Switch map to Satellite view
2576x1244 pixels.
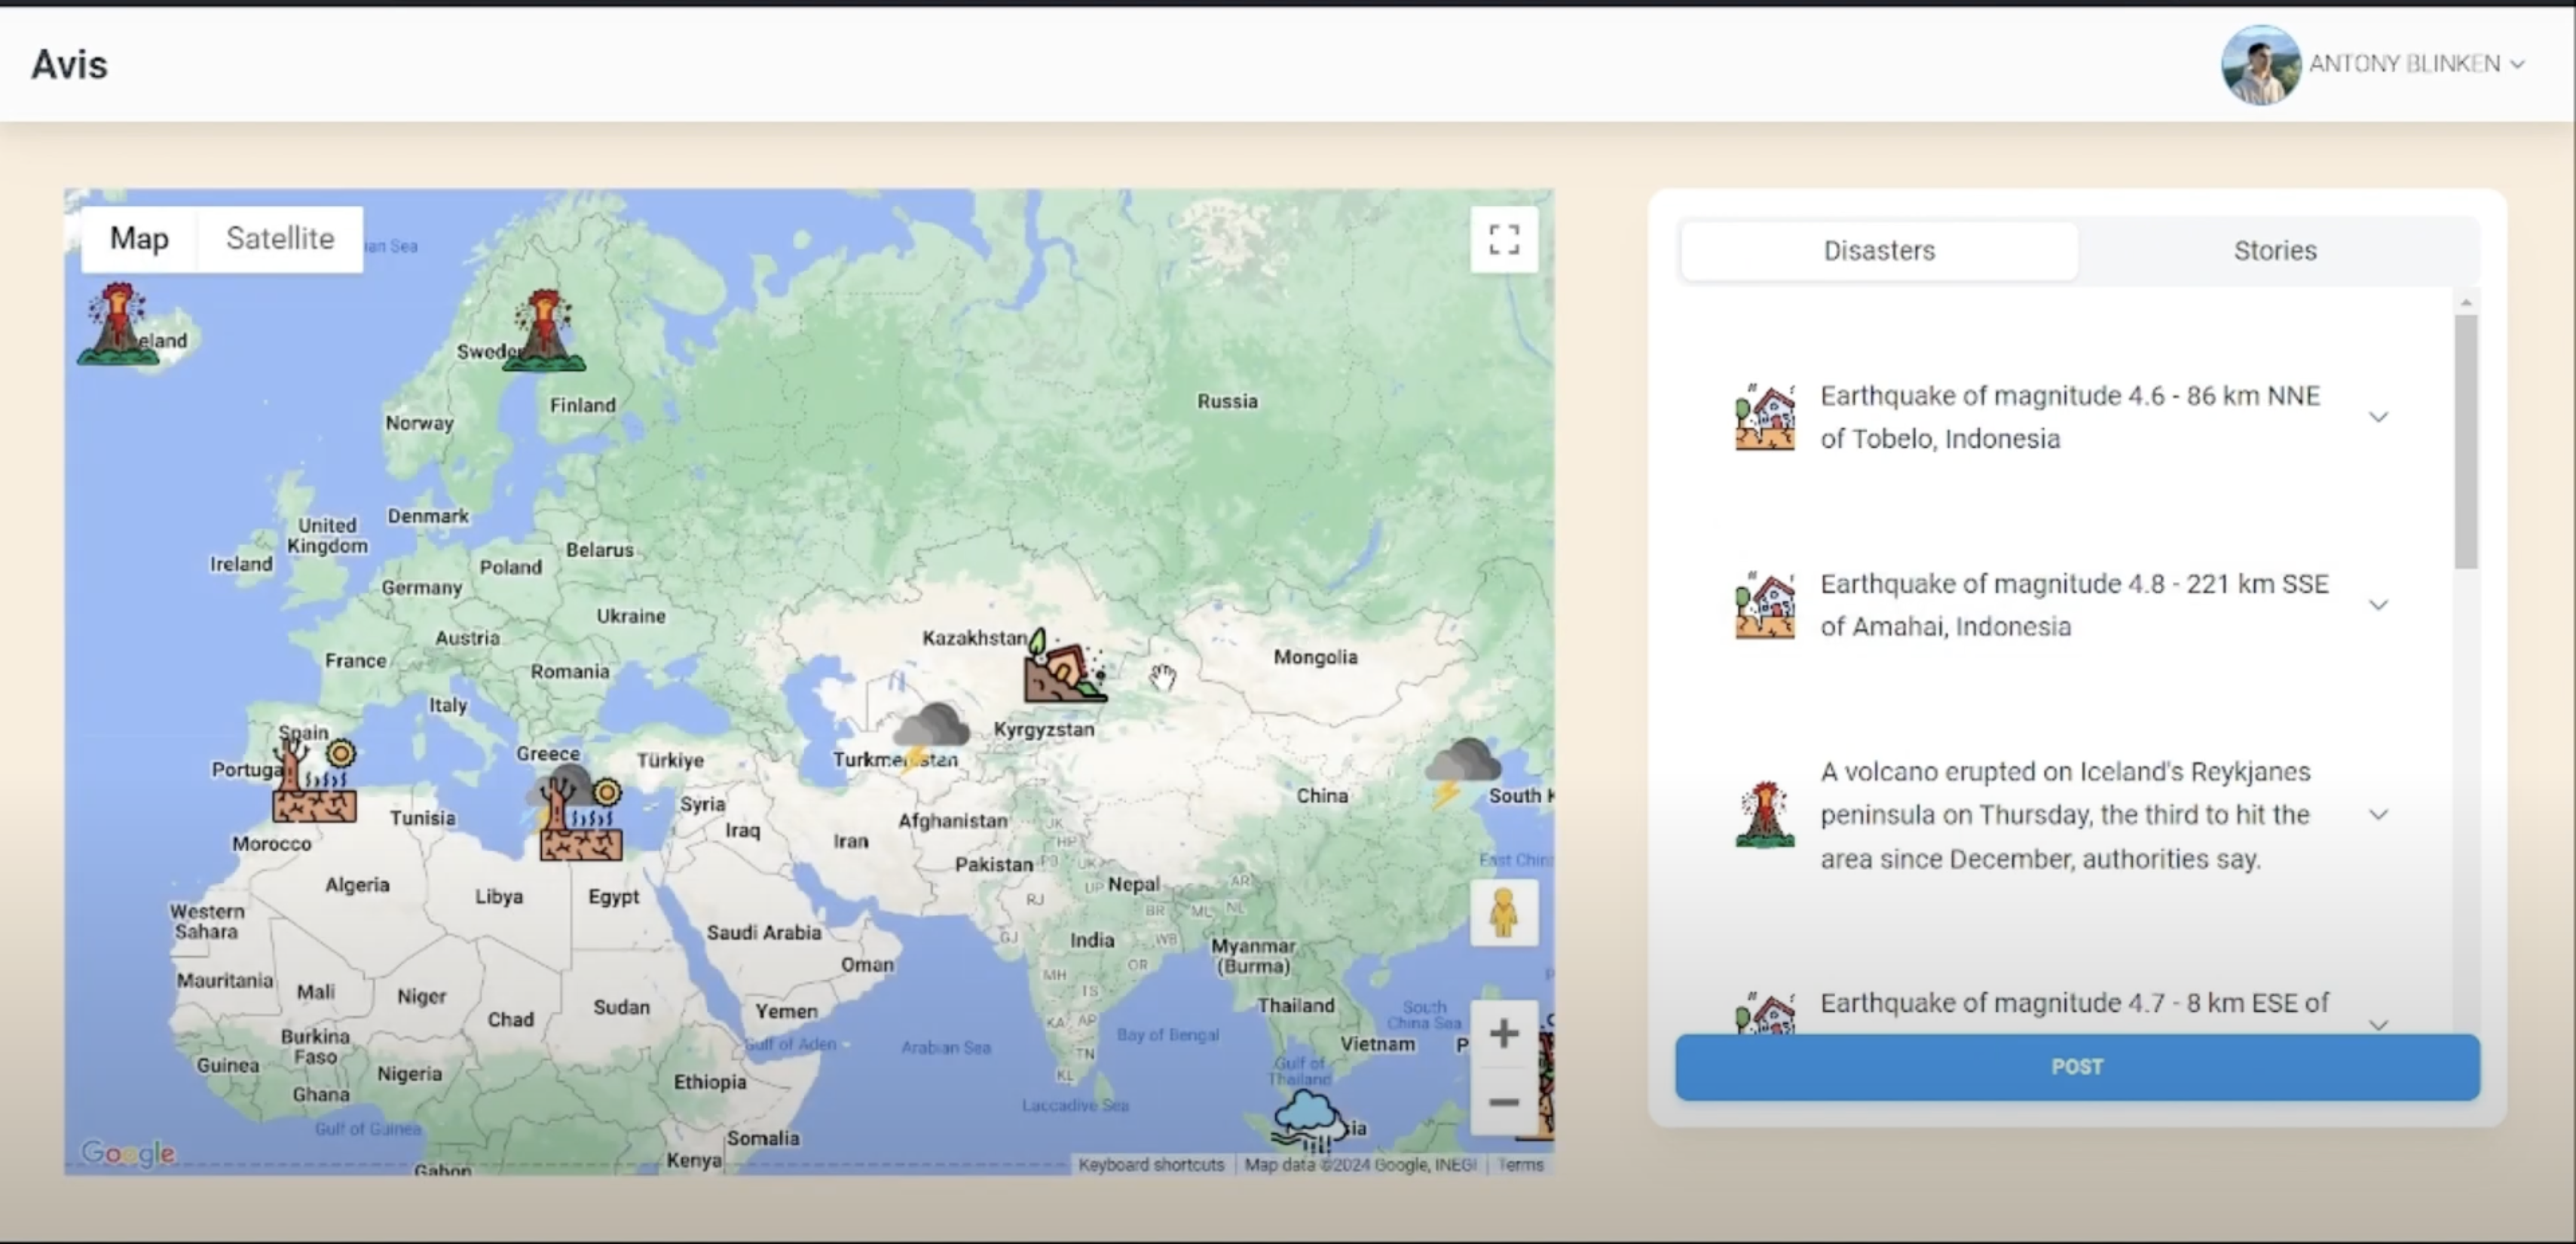(x=280, y=239)
